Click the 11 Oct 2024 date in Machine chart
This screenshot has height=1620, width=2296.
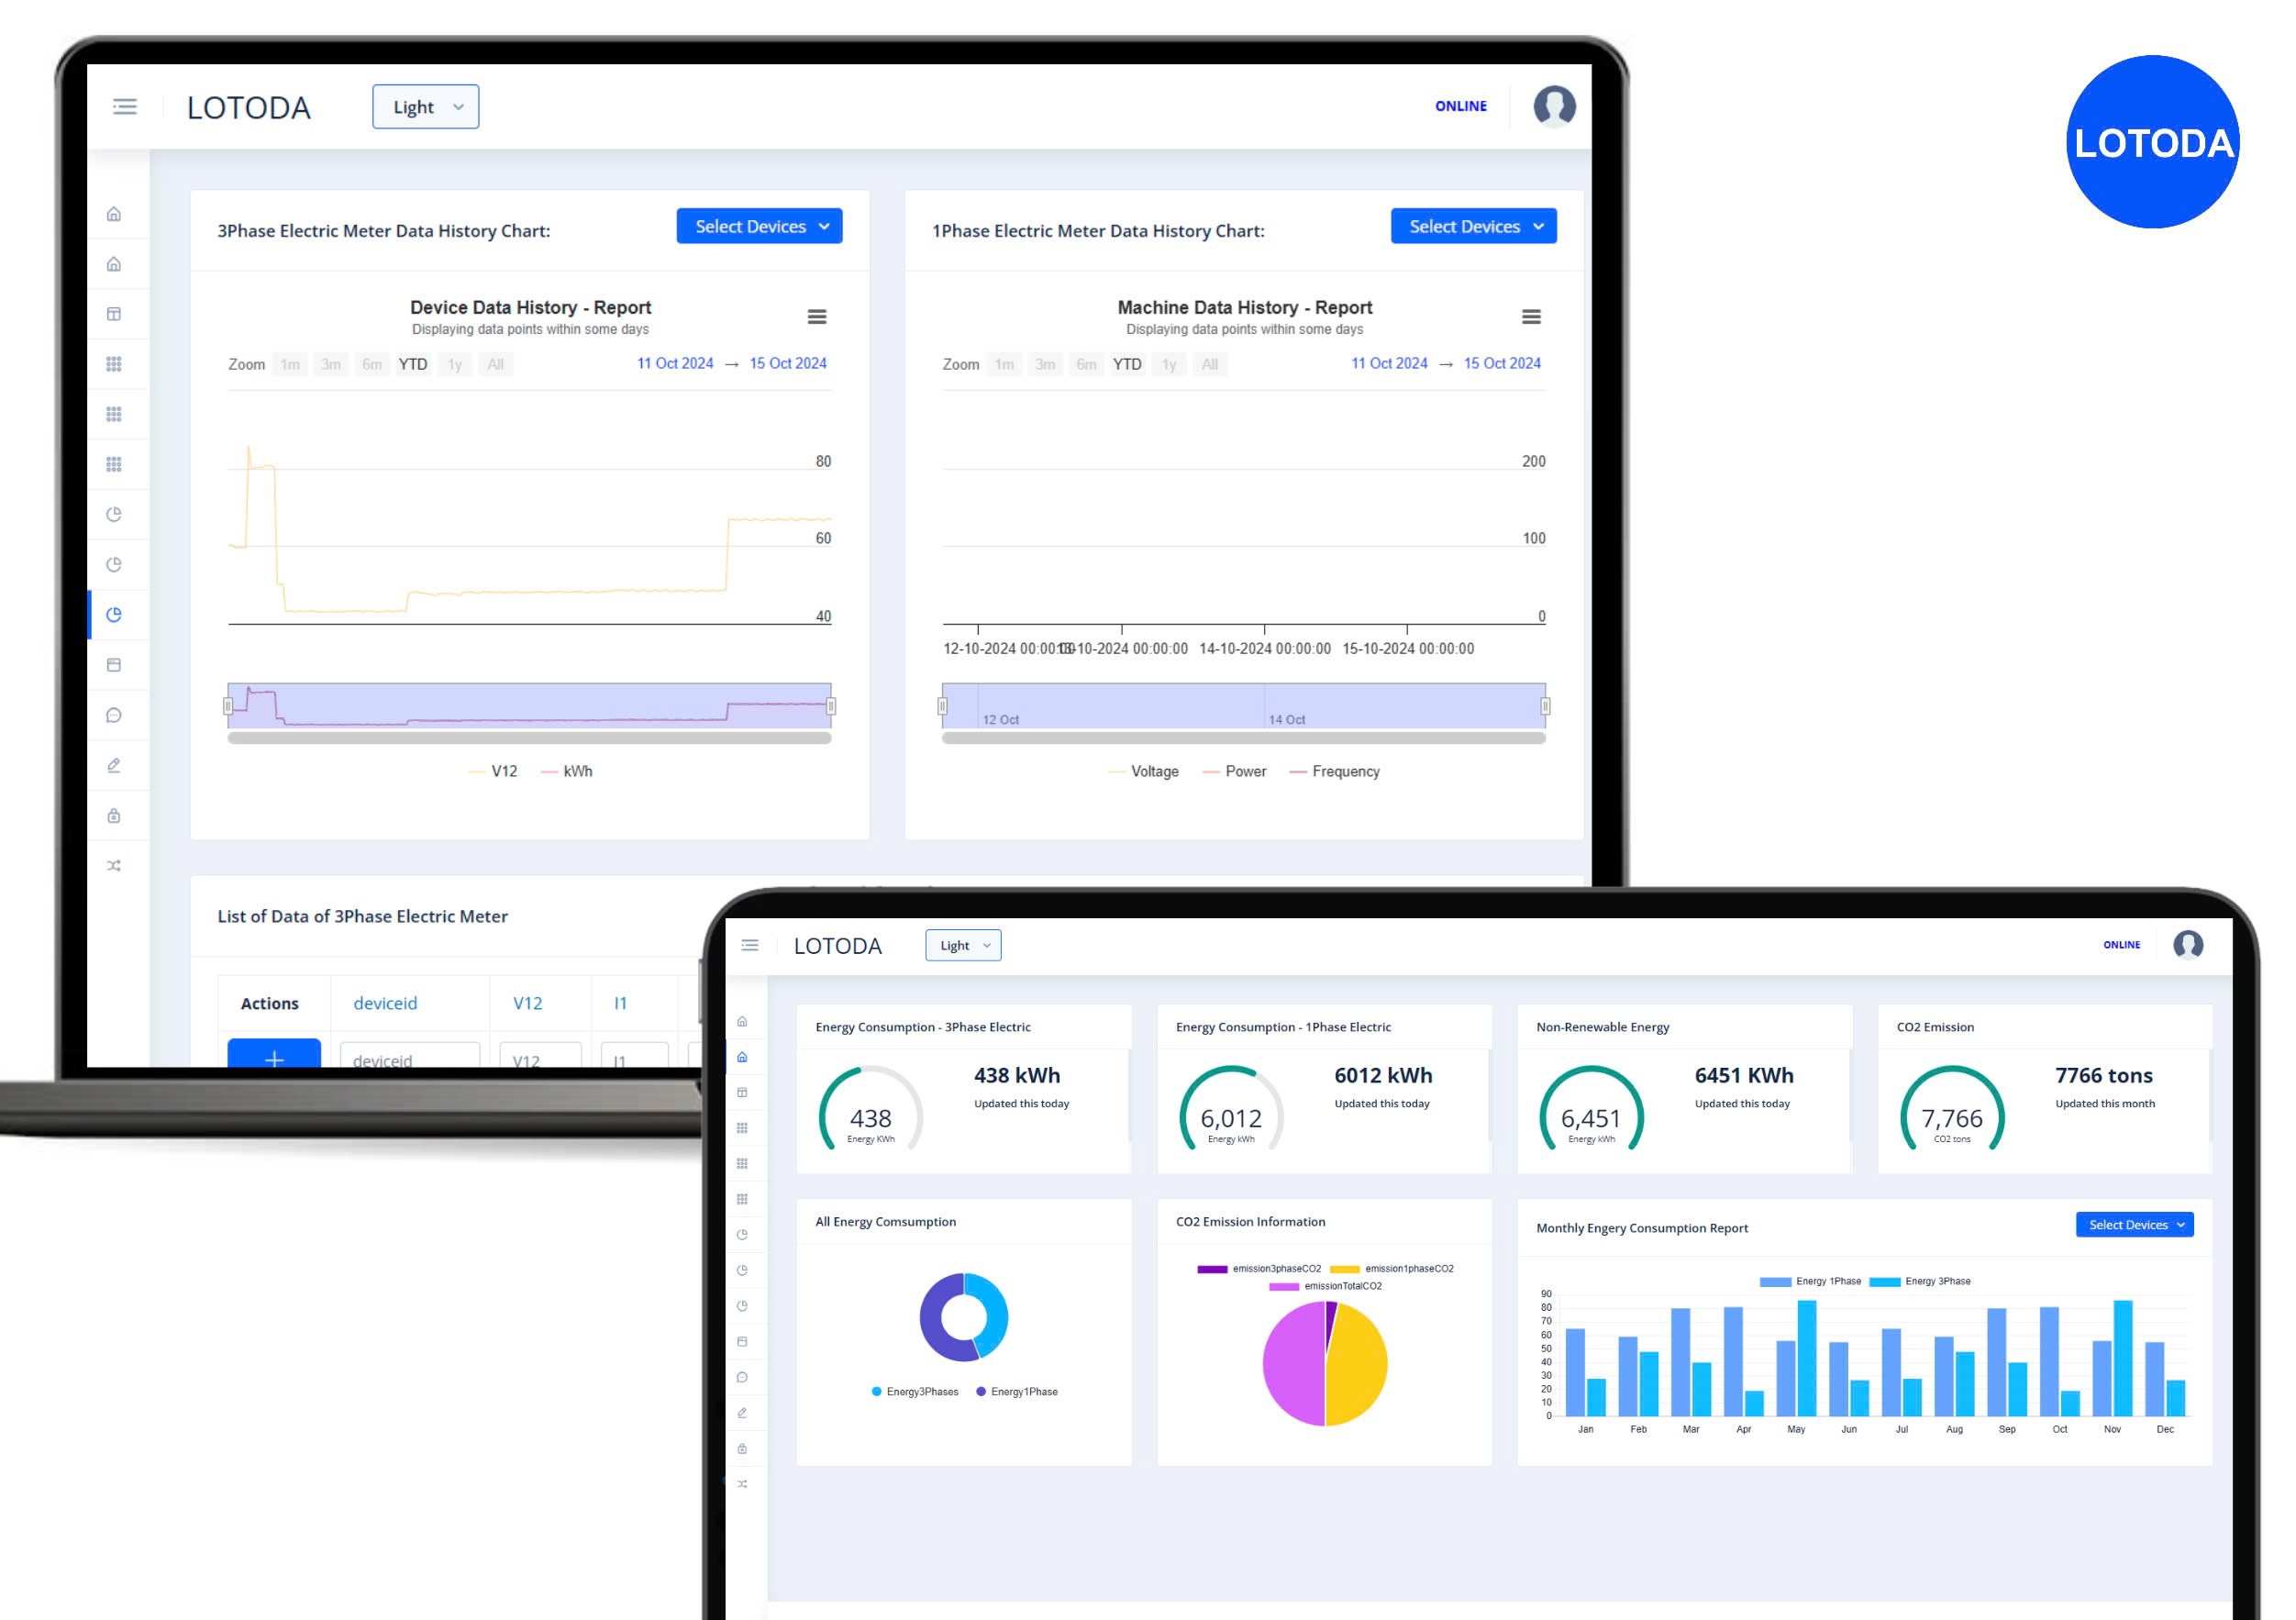coord(1389,363)
